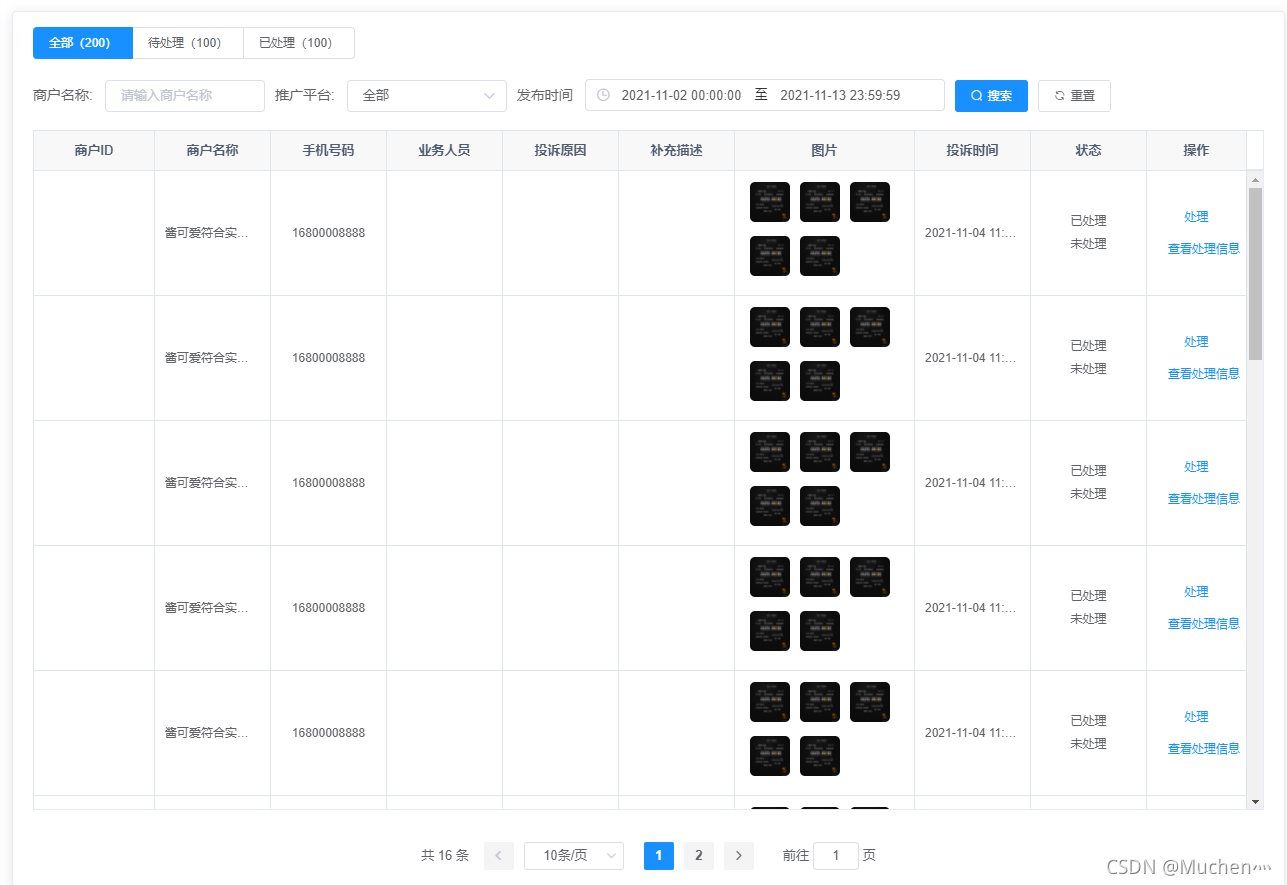
Task: Click the 业务人员 column header
Action: click(444, 151)
